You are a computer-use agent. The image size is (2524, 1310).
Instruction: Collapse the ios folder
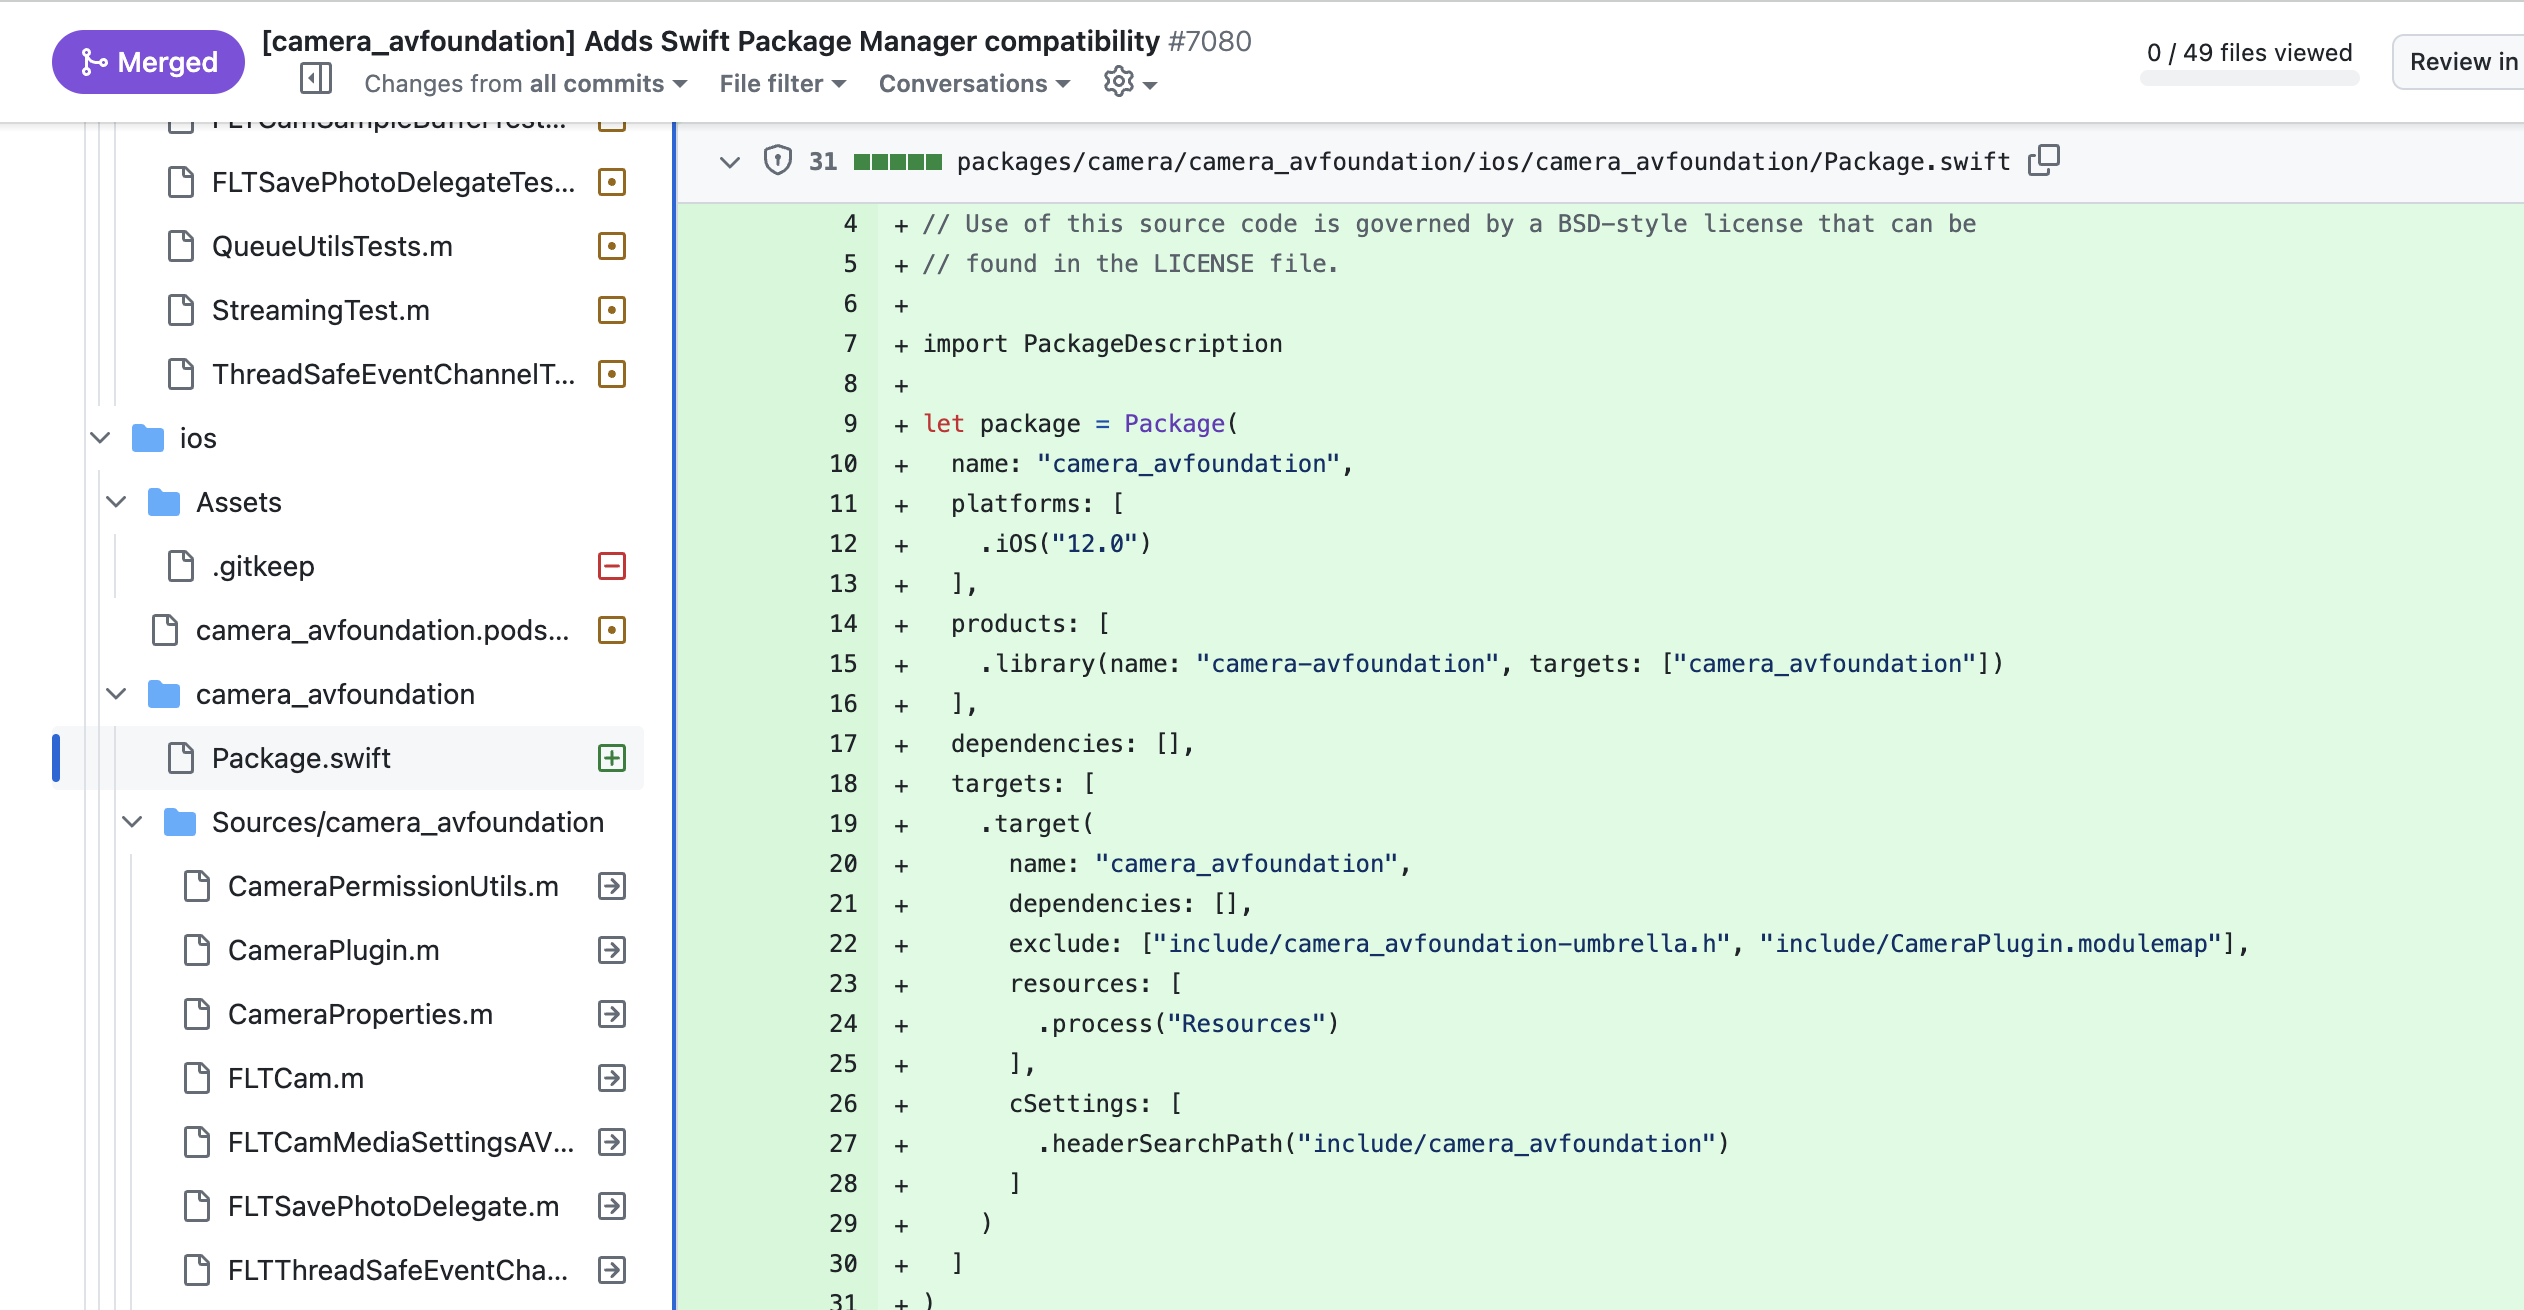(100, 438)
